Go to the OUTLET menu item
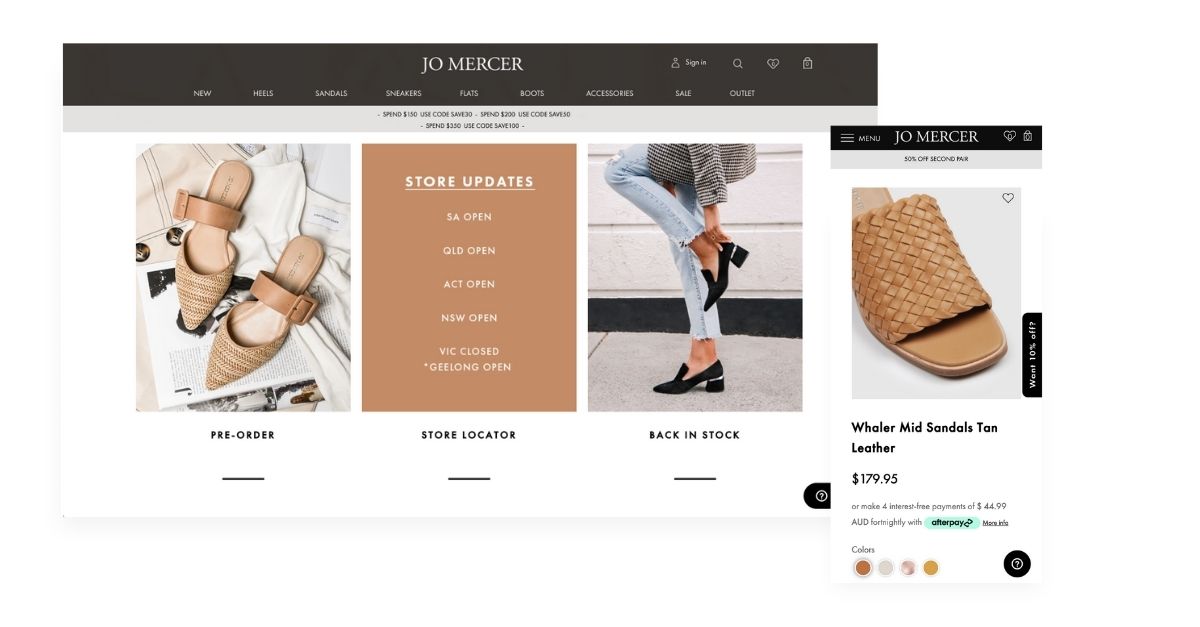Viewport: 1200px width, 627px height. tap(742, 93)
